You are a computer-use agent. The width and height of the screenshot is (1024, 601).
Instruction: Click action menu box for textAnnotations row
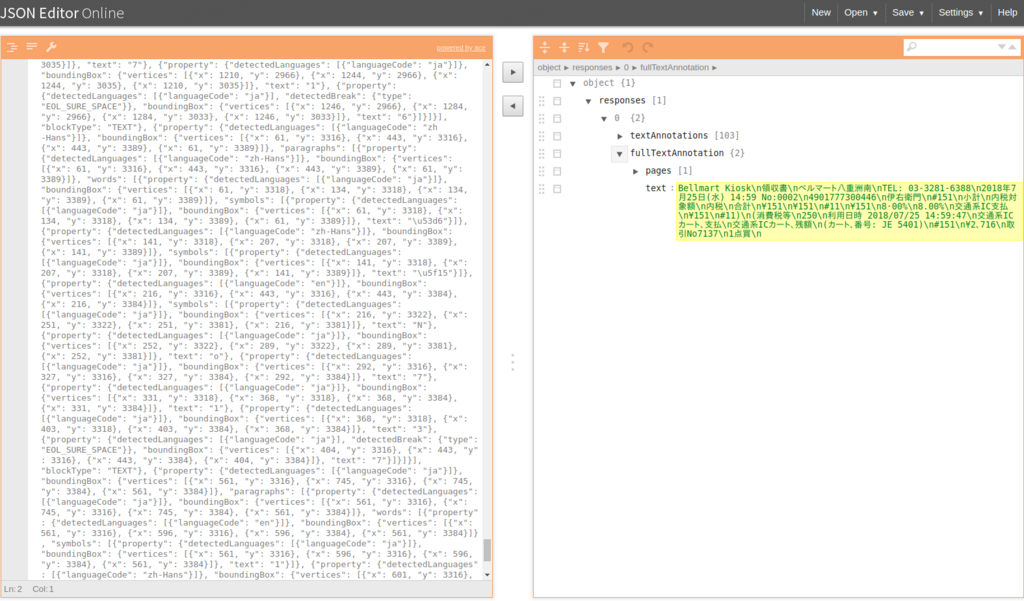(557, 136)
